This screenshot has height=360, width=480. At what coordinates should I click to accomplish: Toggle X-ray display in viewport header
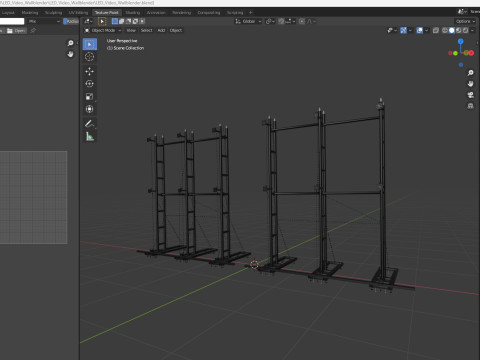(x=435, y=30)
